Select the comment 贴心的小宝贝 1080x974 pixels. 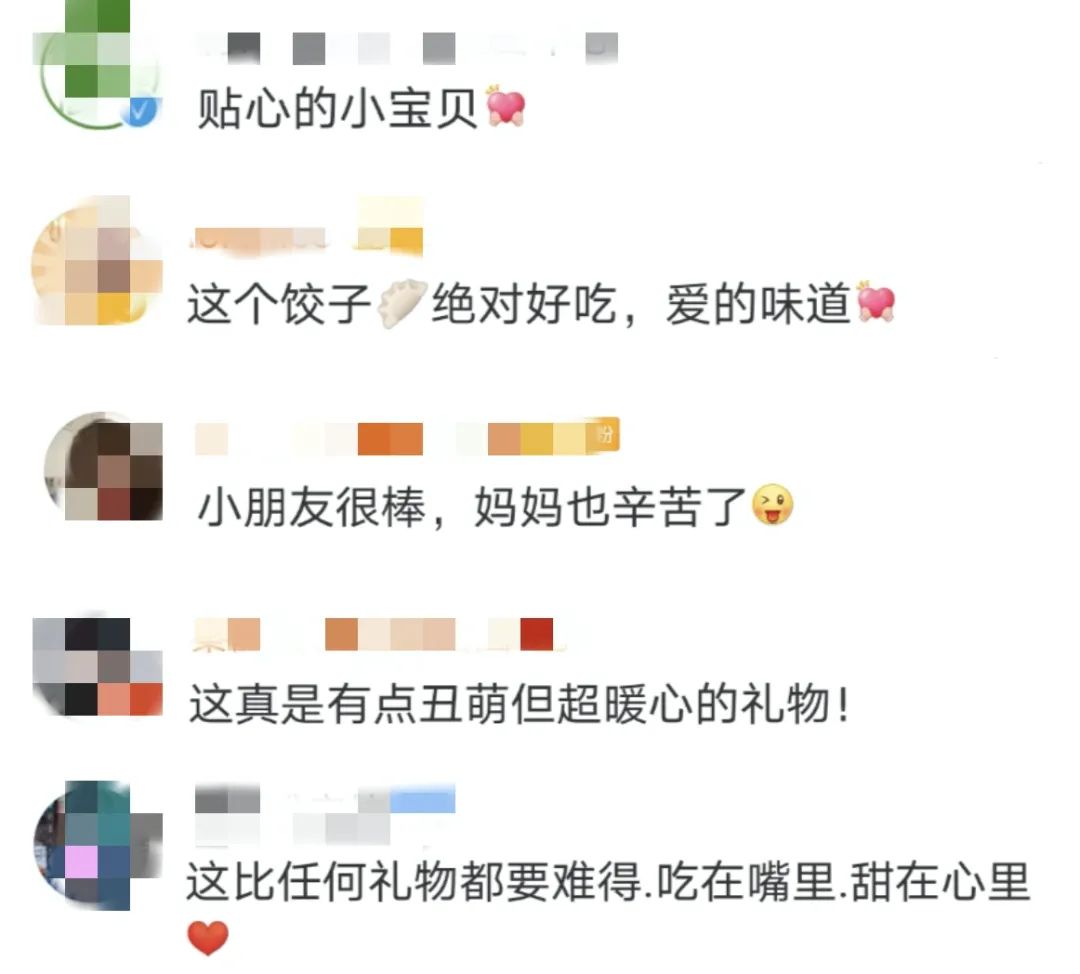(337, 109)
